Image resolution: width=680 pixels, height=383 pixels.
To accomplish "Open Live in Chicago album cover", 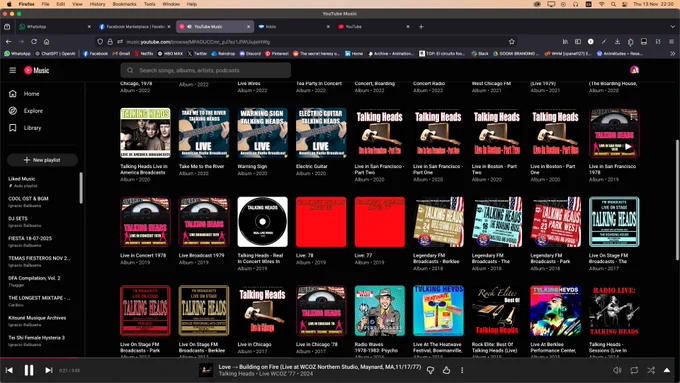I will (x=262, y=311).
